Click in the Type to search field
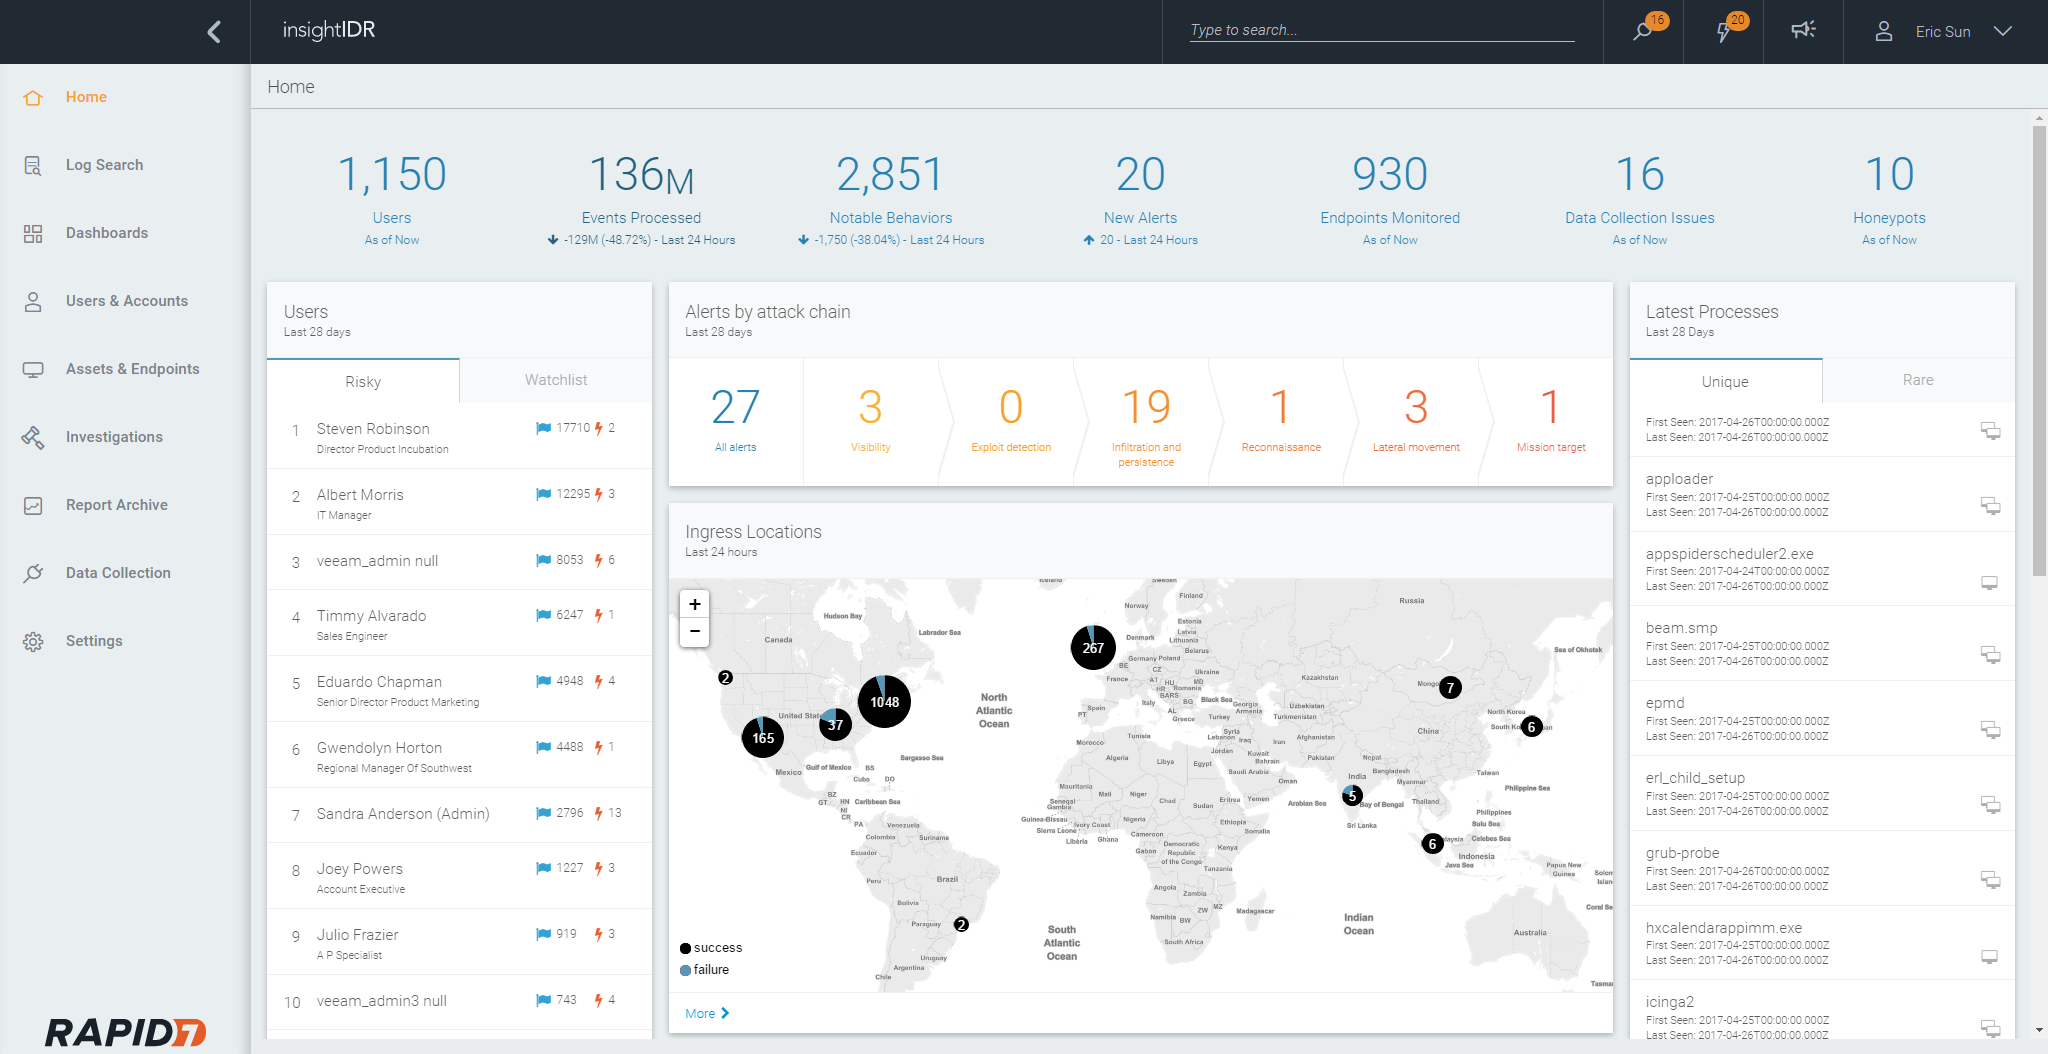This screenshot has height=1054, width=2048. pyautogui.click(x=1381, y=30)
